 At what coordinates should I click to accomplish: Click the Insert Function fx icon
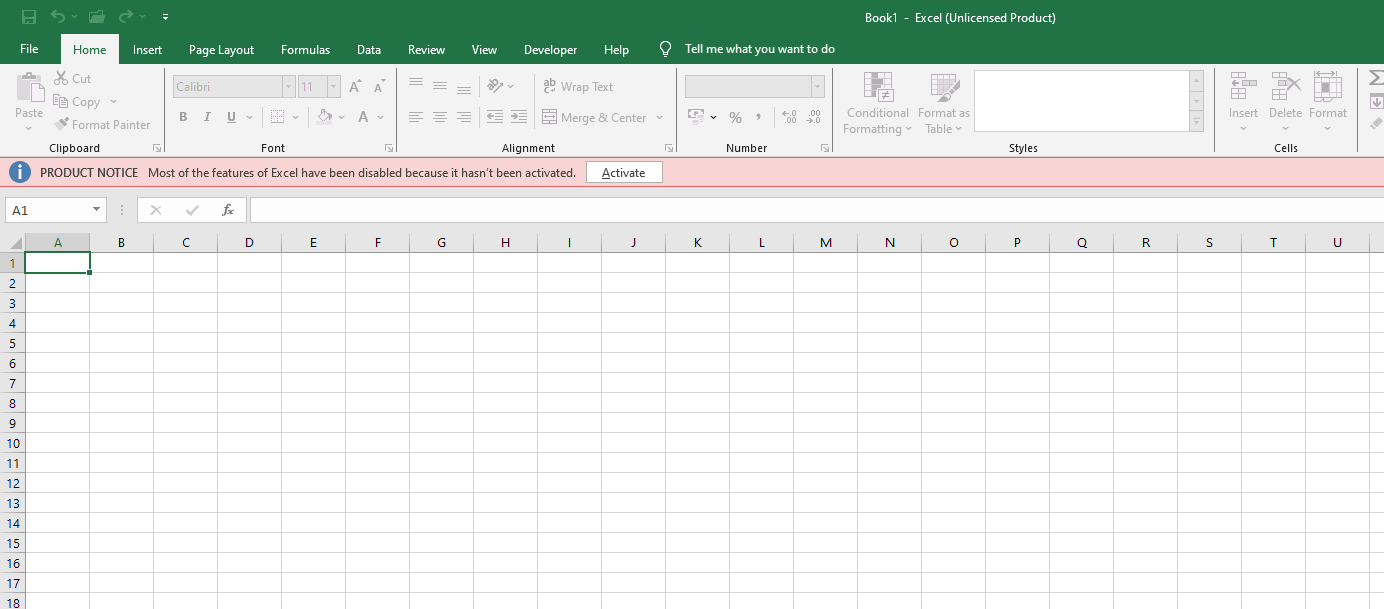tap(228, 210)
